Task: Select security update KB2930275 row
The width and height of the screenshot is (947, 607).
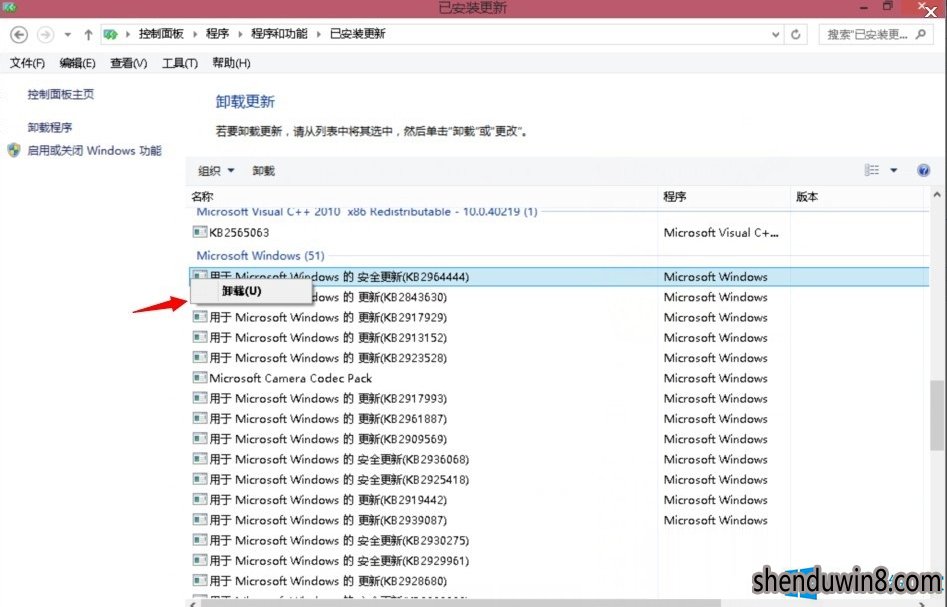Action: tap(559, 541)
